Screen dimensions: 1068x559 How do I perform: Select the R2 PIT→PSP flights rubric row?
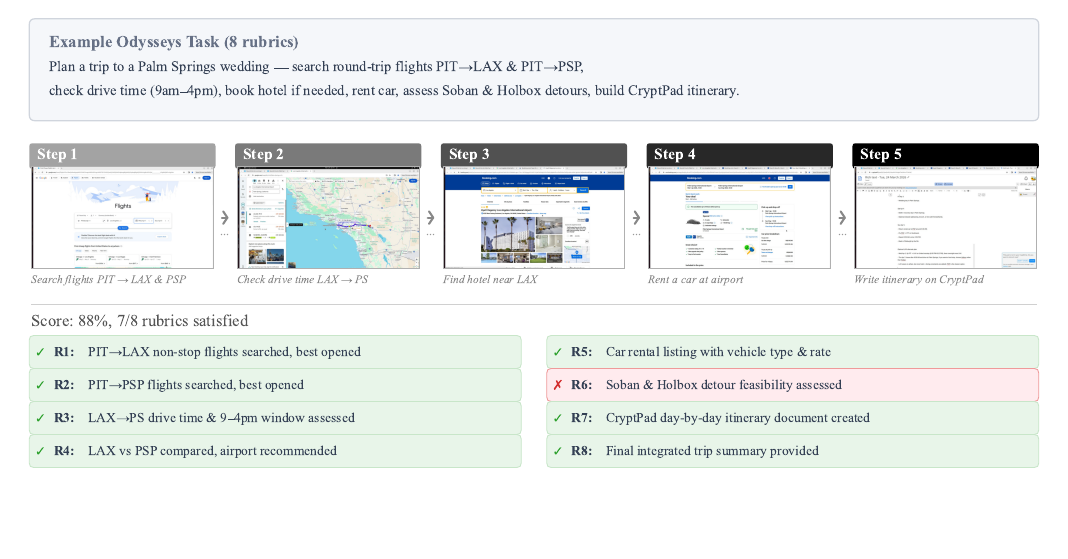pyautogui.click(x=275, y=385)
